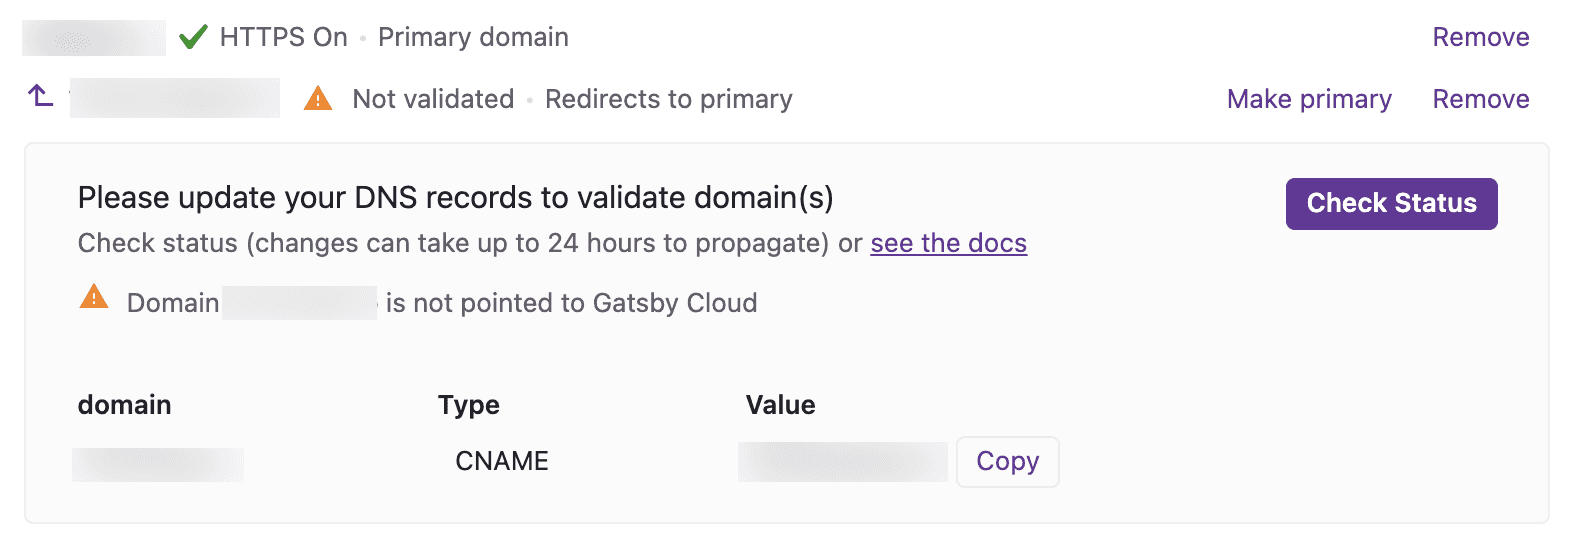1580x546 pixels.
Task: Click the orange warning icon next to Not validated
Action: pyautogui.click(x=318, y=98)
